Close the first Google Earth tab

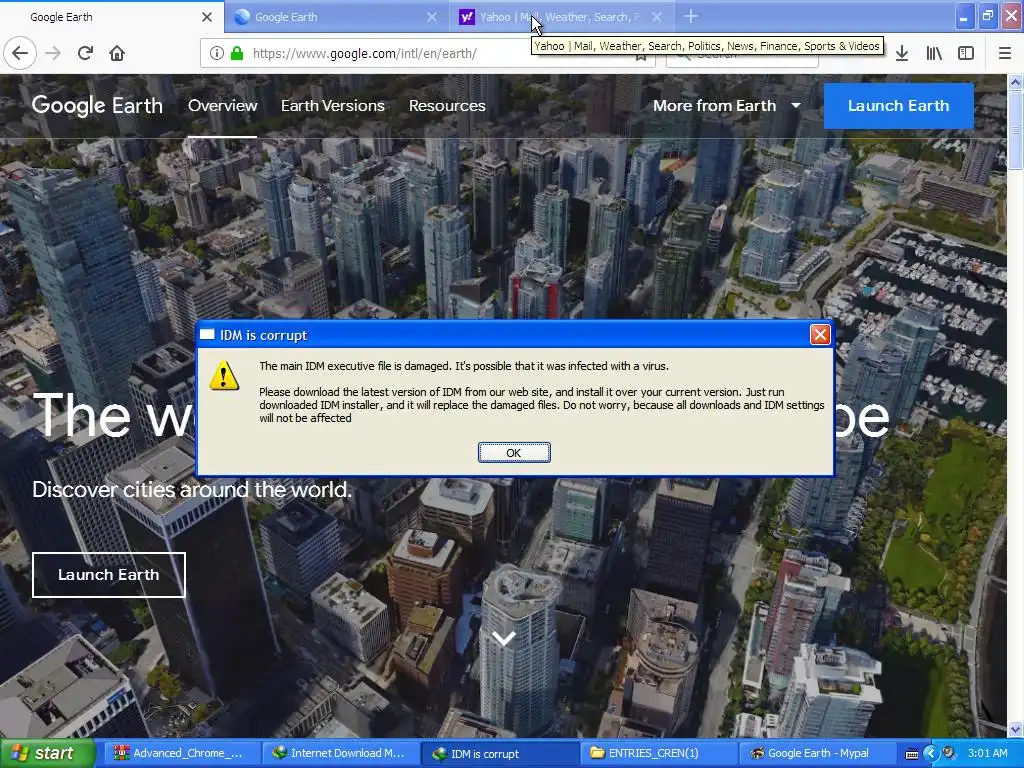[x=207, y=17]
